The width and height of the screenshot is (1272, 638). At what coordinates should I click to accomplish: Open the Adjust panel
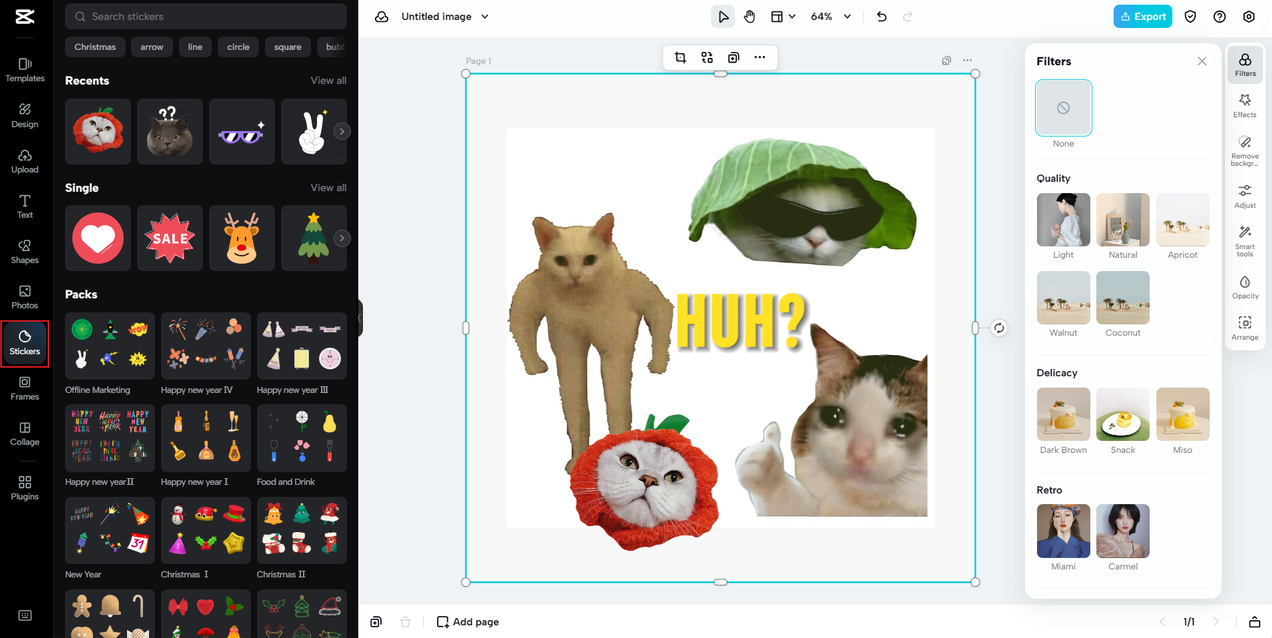click(x=1245, y=196)
